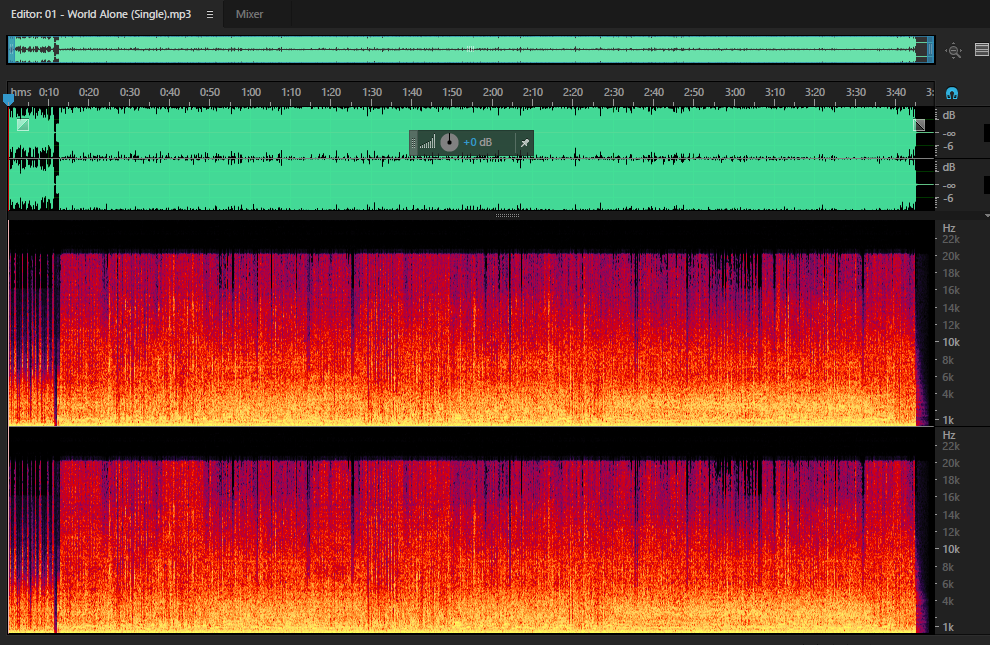
Task: Click the overview navigator right edge handle
Action: [x=931, y=50]
